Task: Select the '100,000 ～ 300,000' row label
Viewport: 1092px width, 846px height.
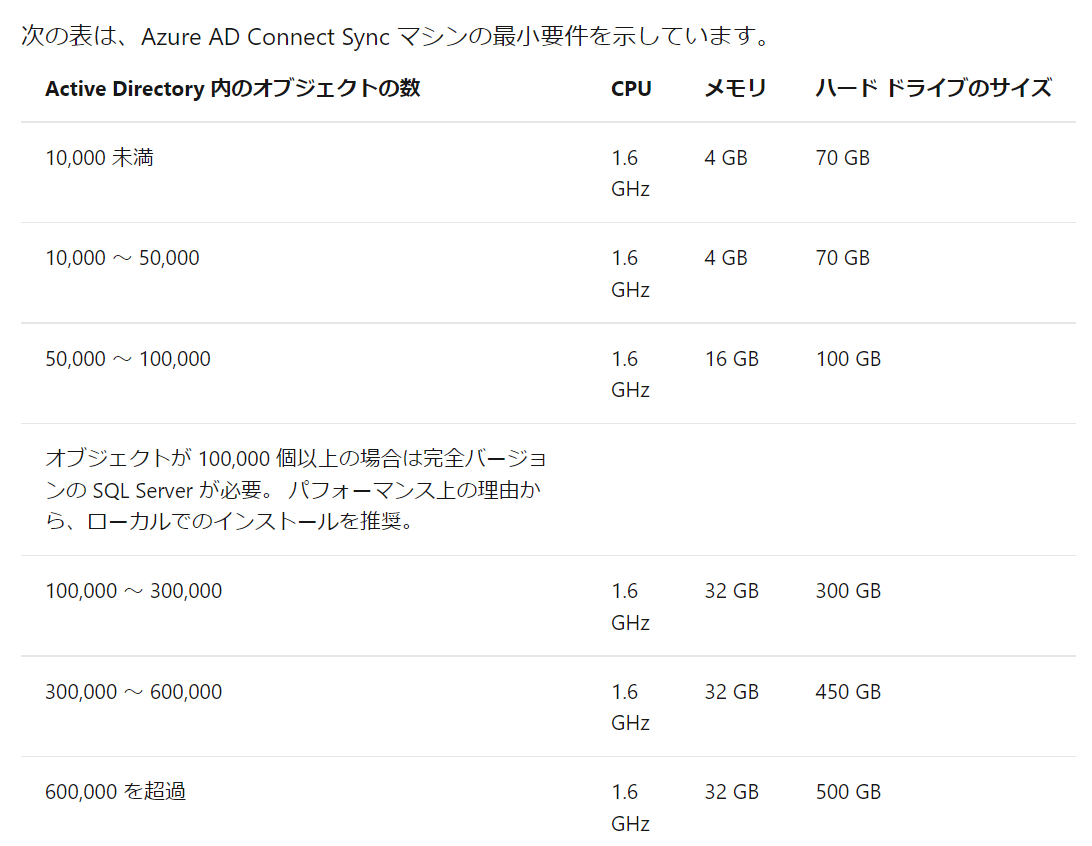Action: (134, 591)
